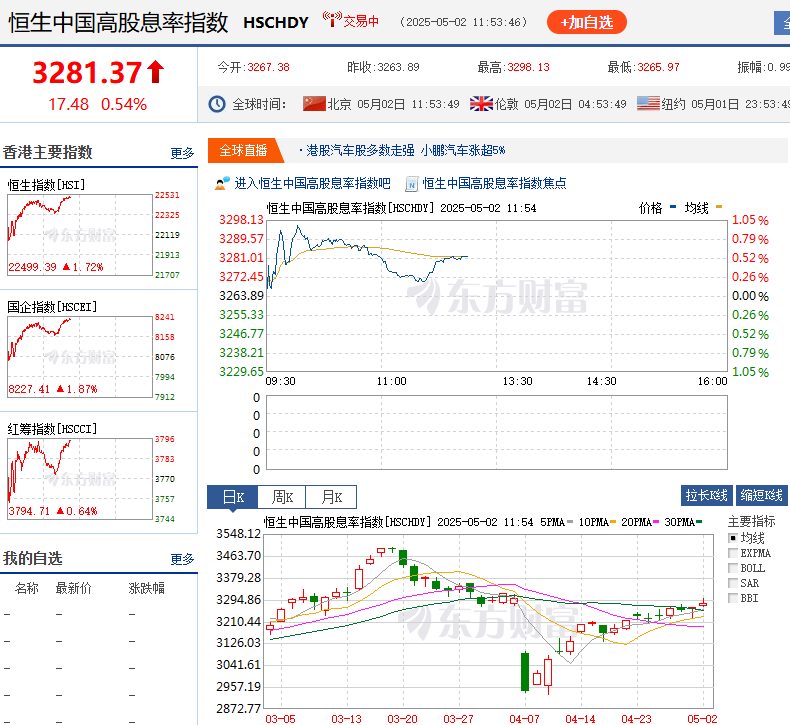
Task: Click the intraday price chart area
Action: 497,296
